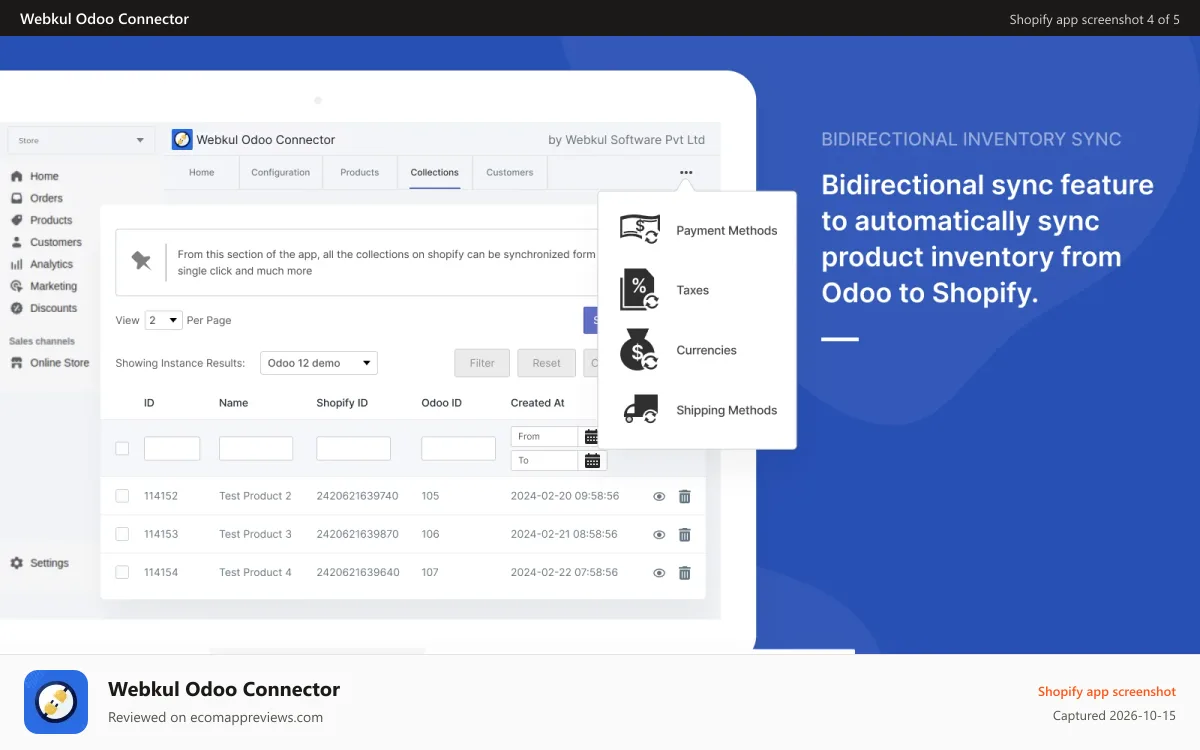This screenshot has height=750, width=1200.
Task: Select the checkbox for row 114154
Action: (x=122, y=572)
